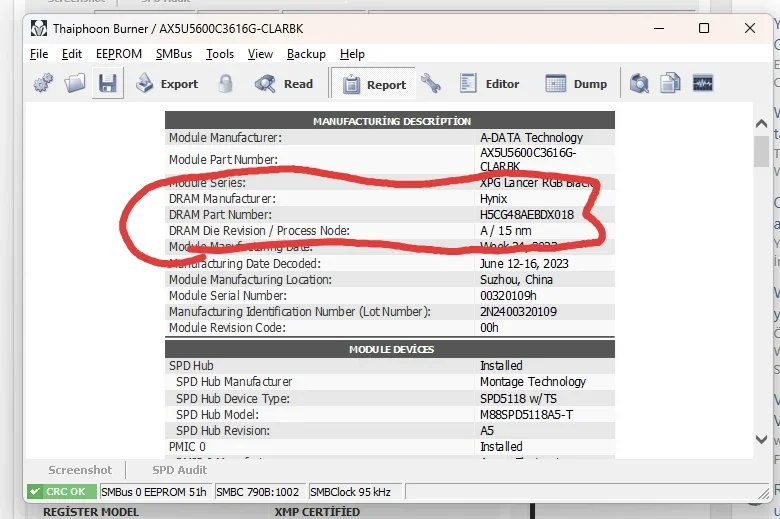The image size is (780, 519).
Task: Select the A / 15 nm value
Action: click(x=505, y=230)
